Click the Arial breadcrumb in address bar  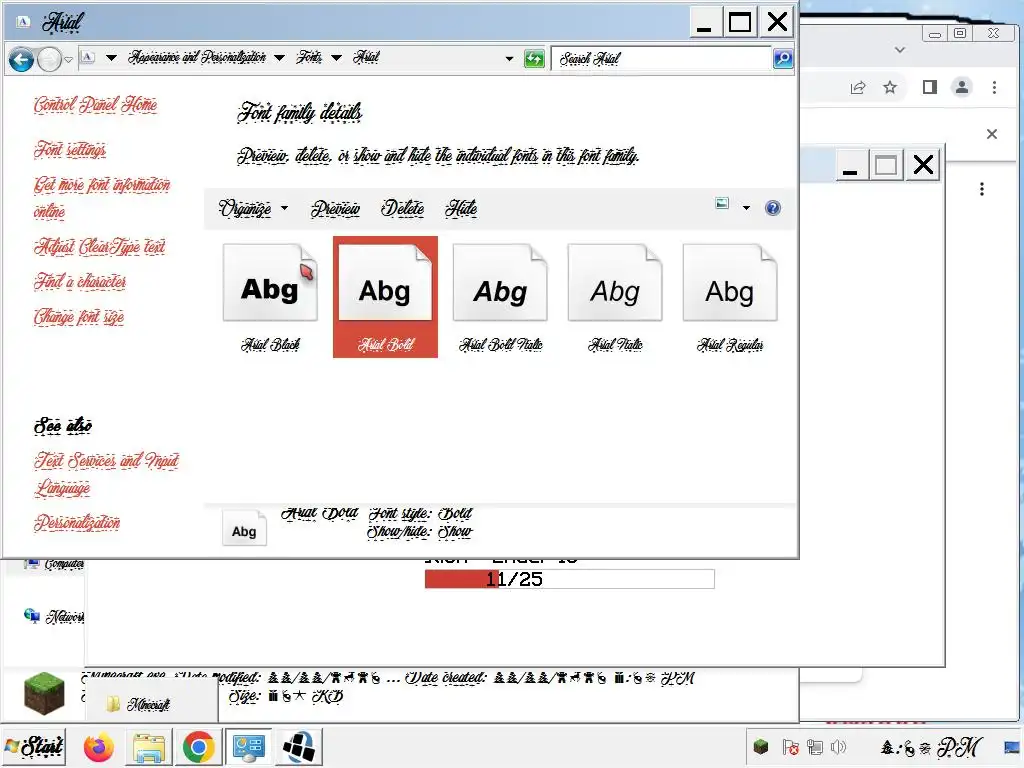(x=366, y=57)
